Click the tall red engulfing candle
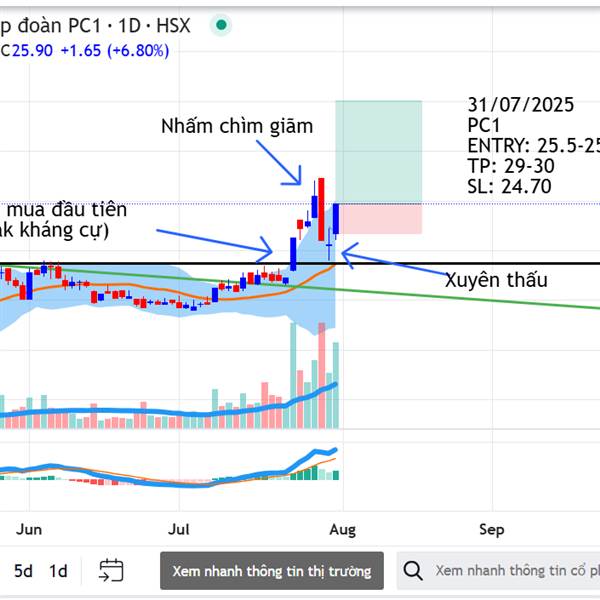The width and height of the screenshot is (600, 600). (321, 209)
